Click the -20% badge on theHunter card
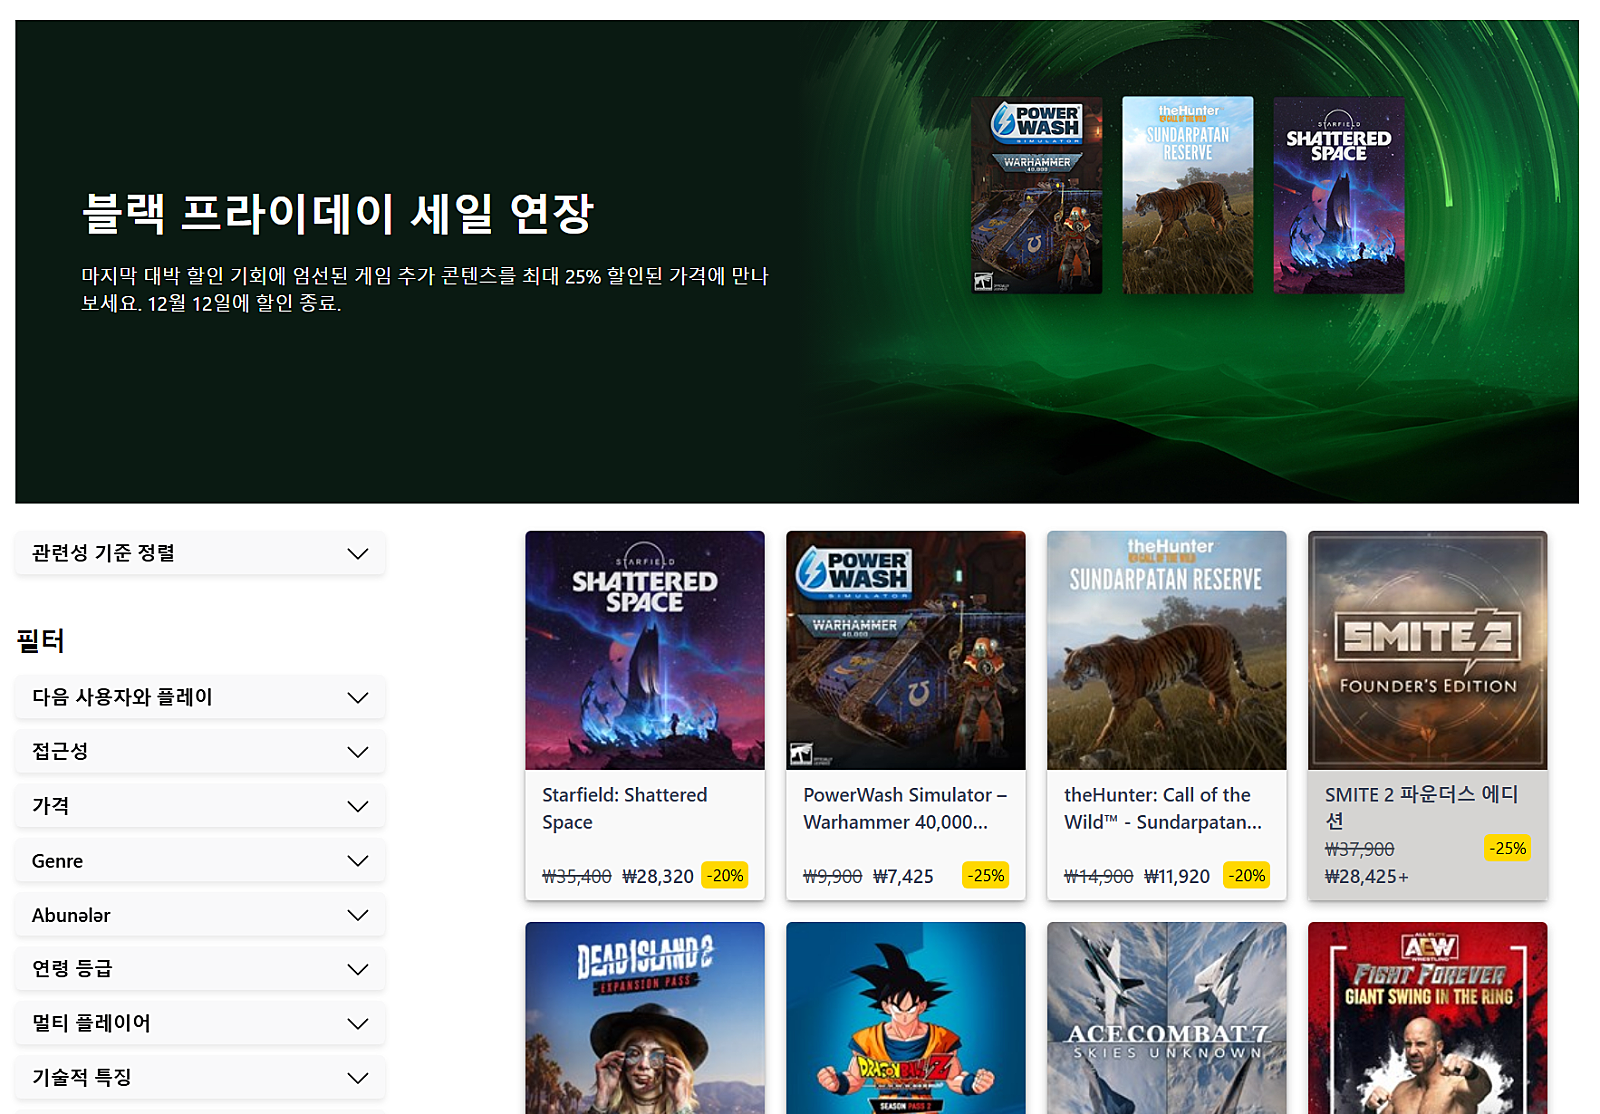Screen dimensions: 1600x1114 point(1247,875)
